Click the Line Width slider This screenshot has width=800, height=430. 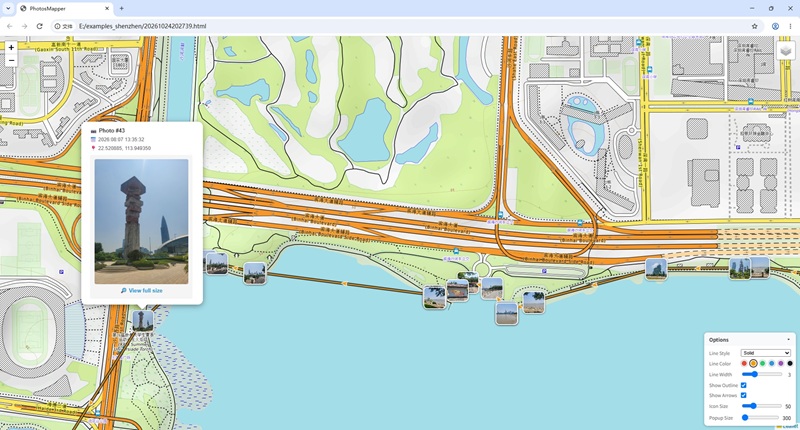pyautogui.click(x=762, y=374)
